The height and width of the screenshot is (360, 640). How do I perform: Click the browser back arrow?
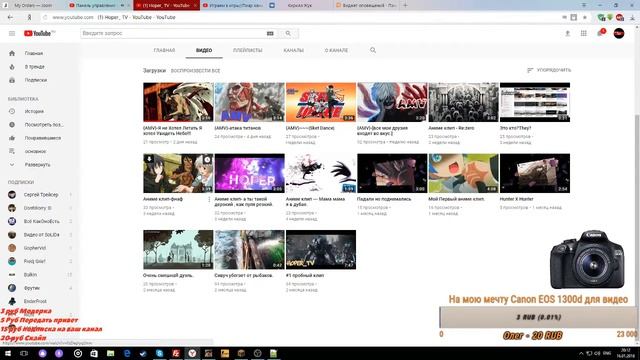click(10, 18)
